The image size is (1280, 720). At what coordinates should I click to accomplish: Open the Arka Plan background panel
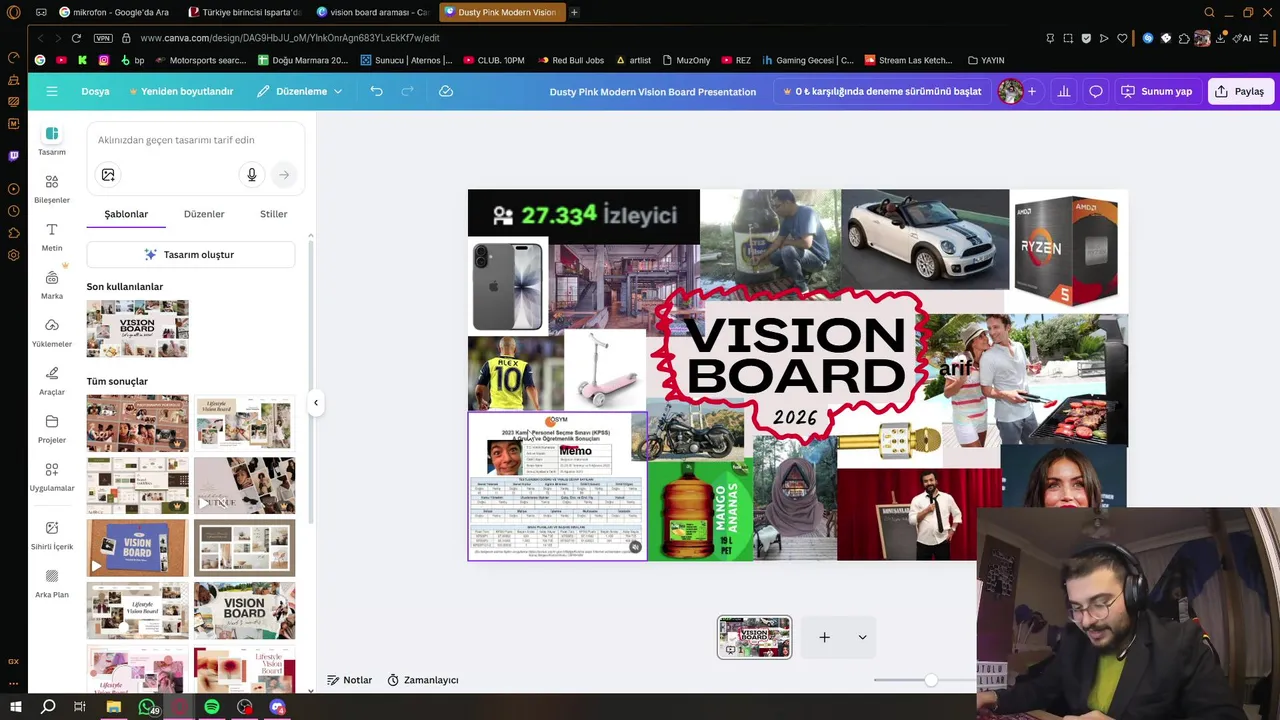(52, 583)
